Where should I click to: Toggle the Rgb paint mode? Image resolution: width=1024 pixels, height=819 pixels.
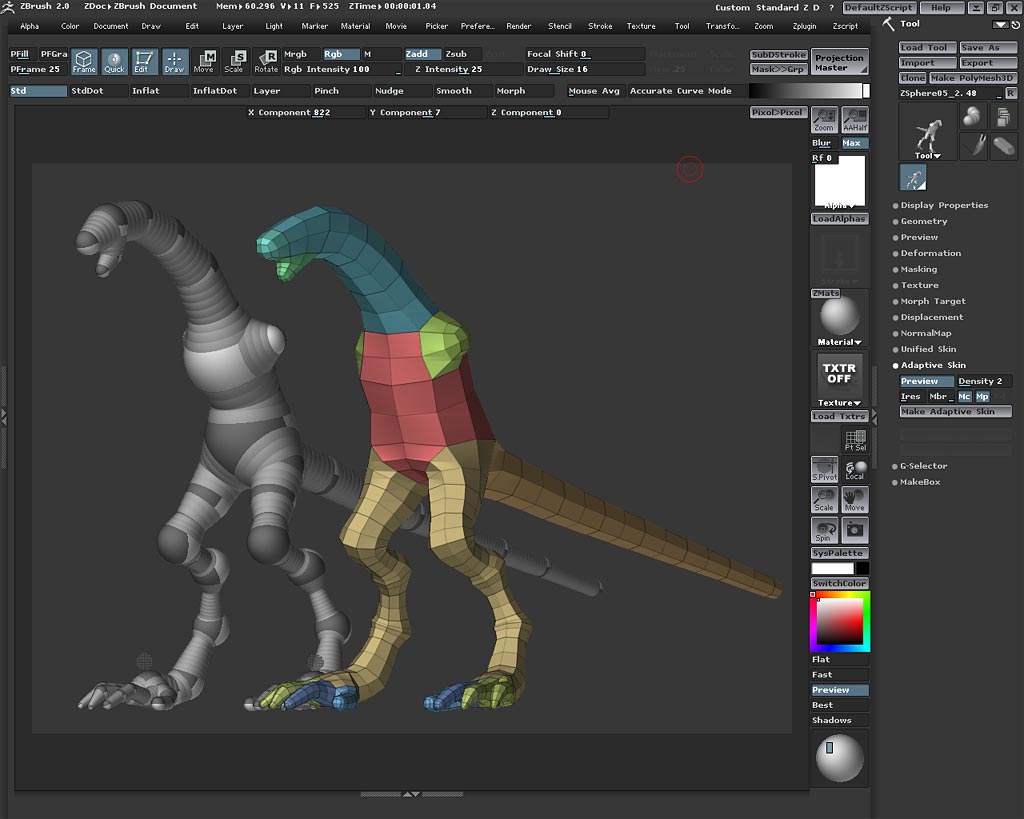click(x=341, y=54)
